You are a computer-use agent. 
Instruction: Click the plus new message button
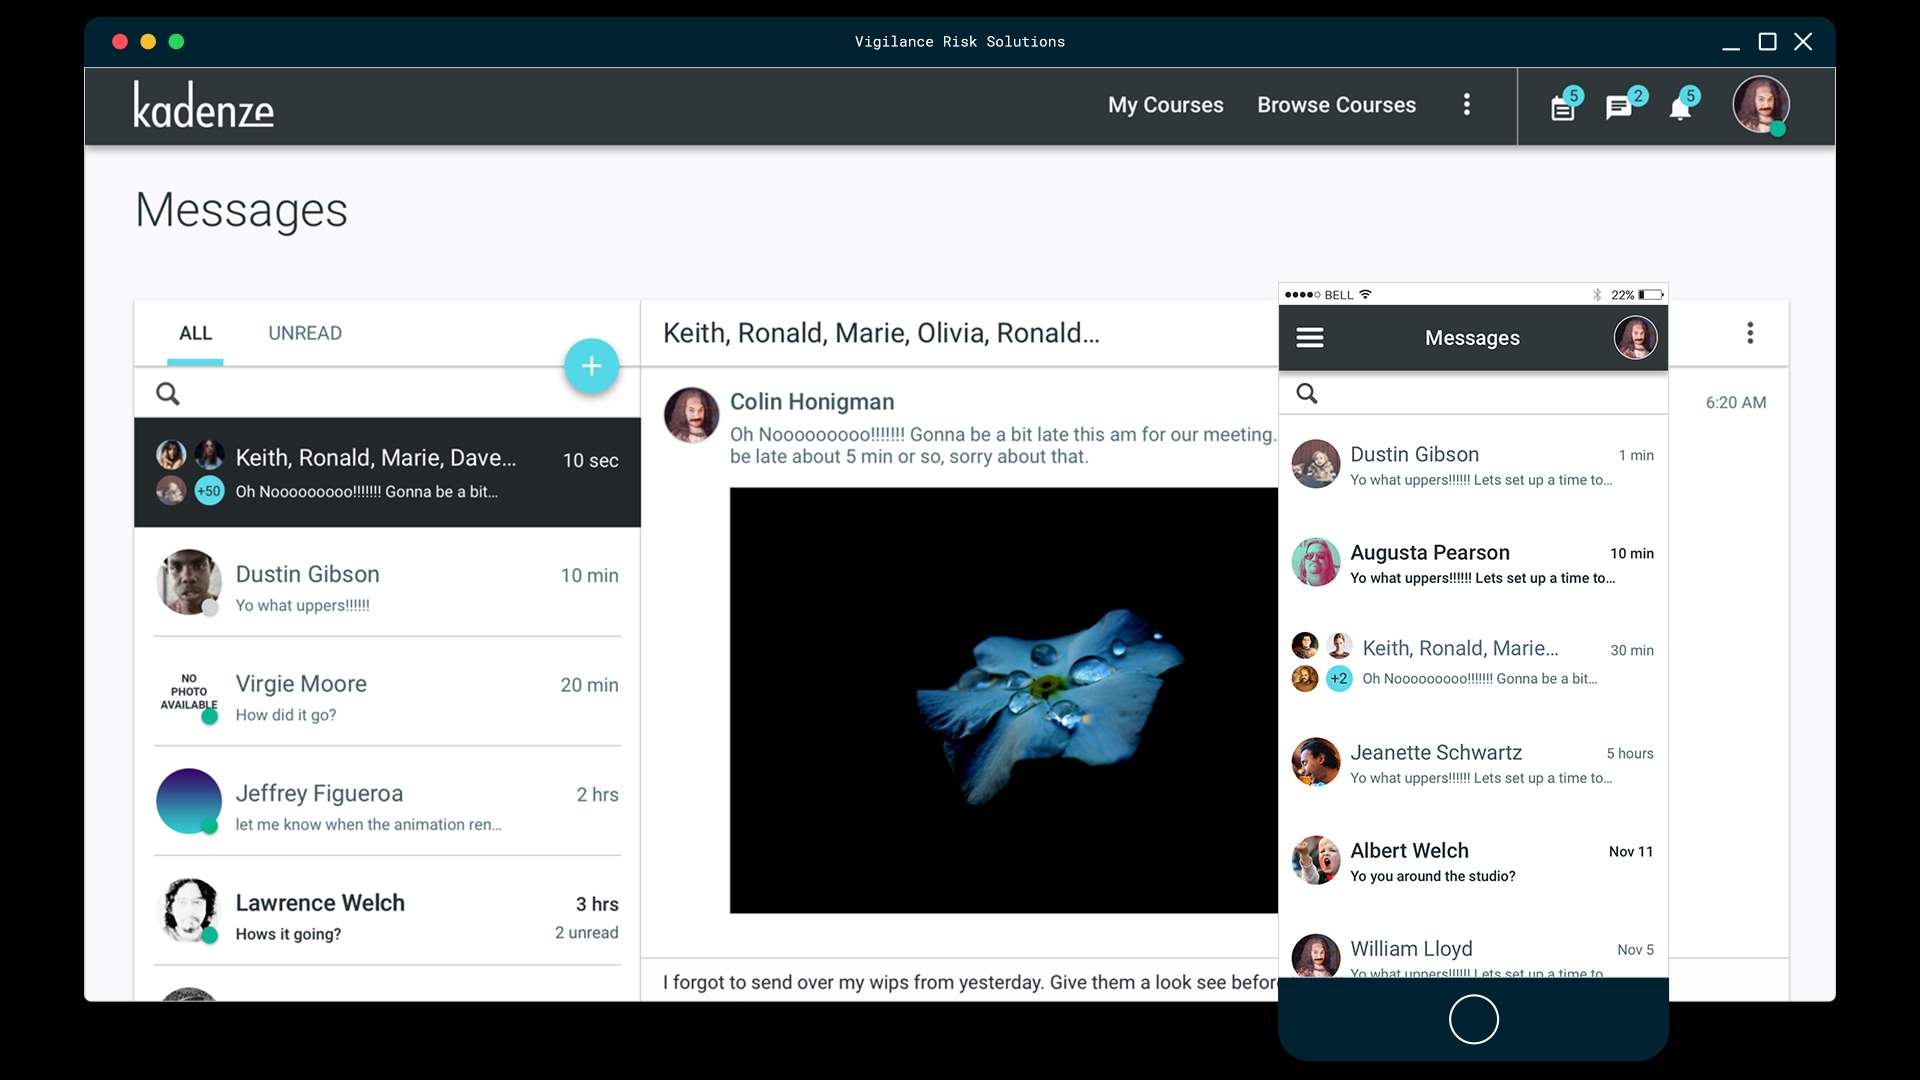(591, 366)
